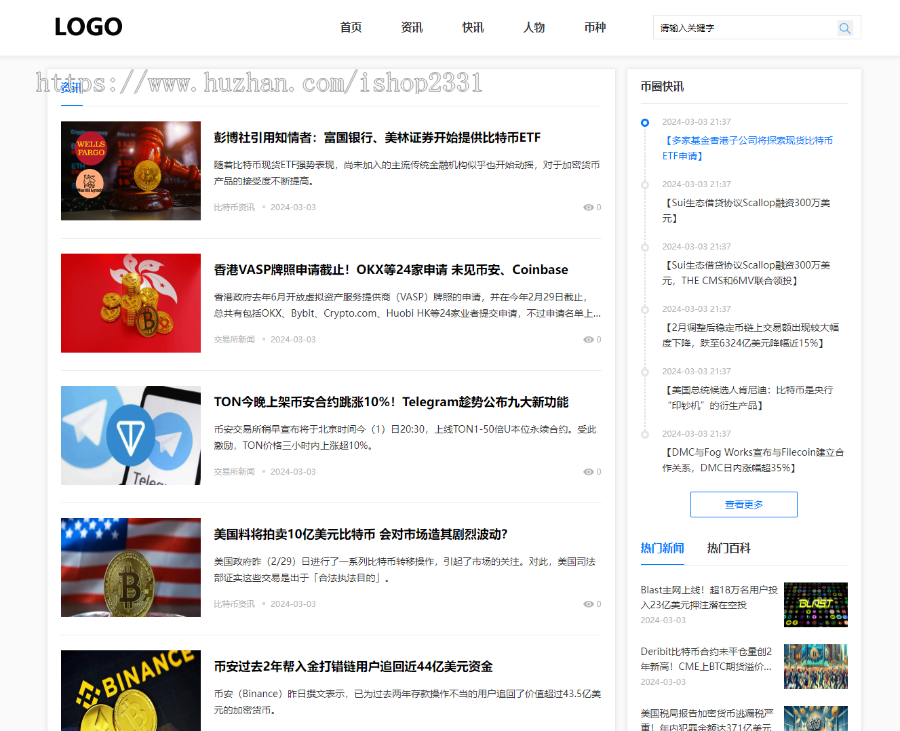
Task: Open the 富国银行、美林证券 Bitcoin ETF article title
Action: pos(377,138)
